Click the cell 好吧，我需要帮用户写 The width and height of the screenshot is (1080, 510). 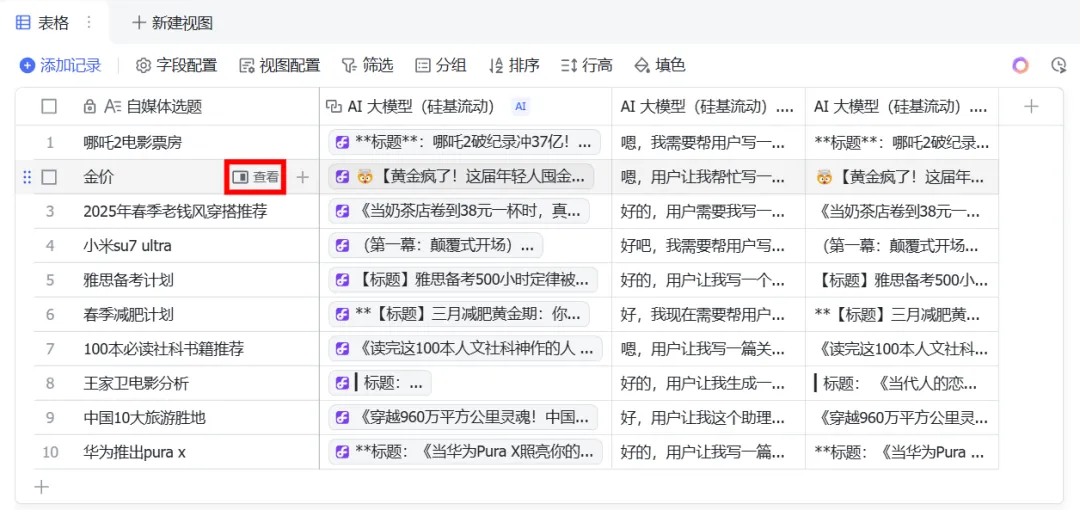click(708, 246)
